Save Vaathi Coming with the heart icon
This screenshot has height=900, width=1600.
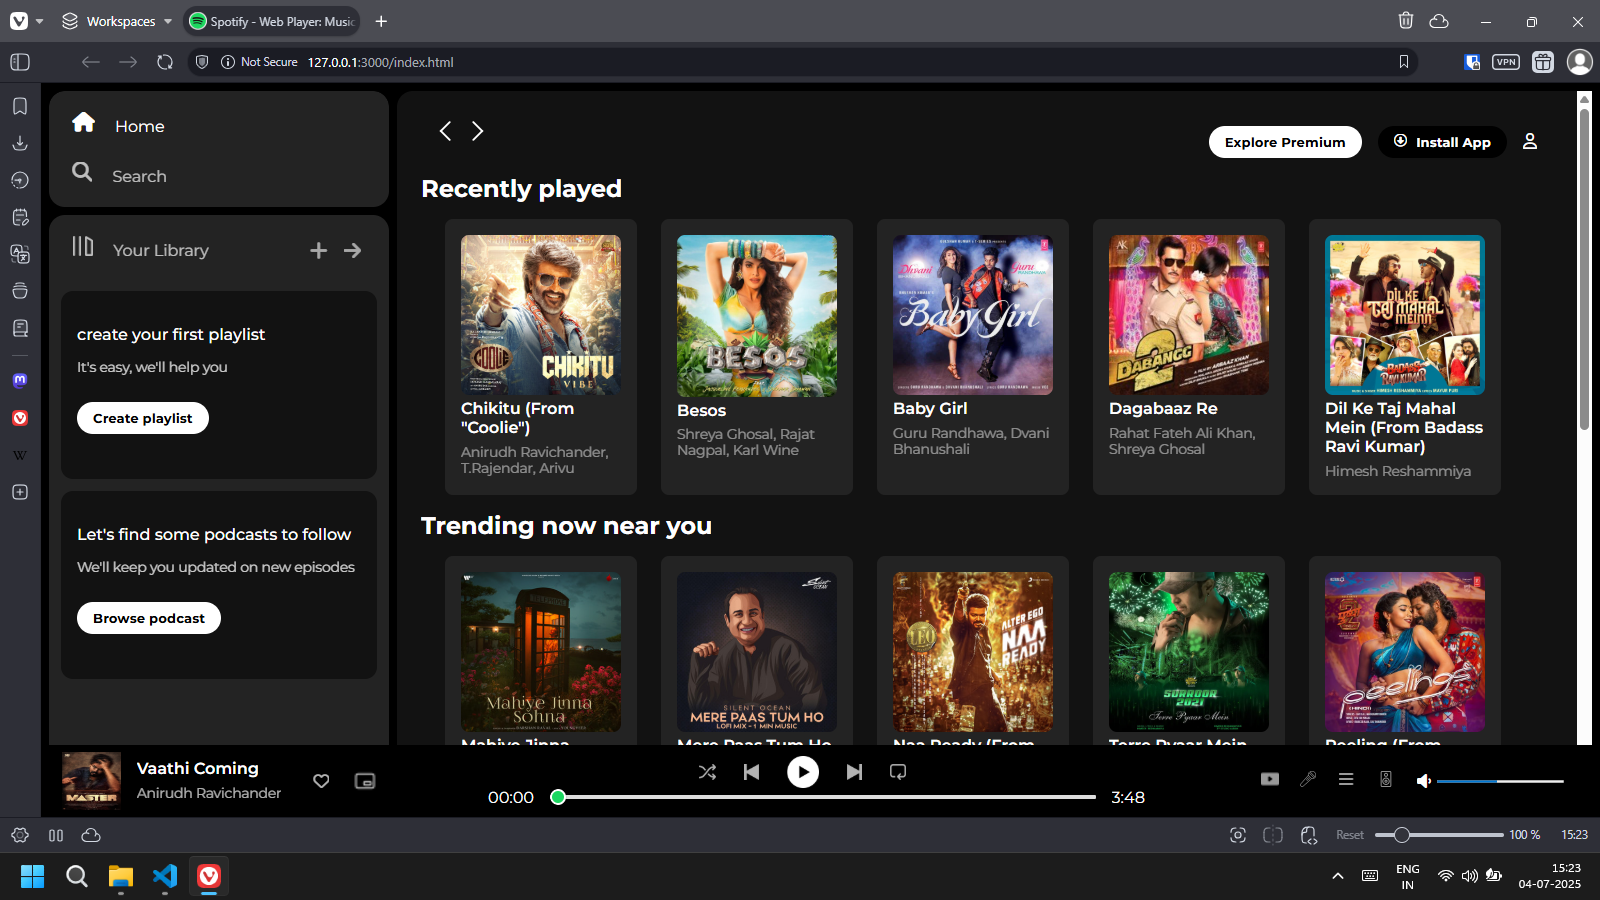[321, 781]
